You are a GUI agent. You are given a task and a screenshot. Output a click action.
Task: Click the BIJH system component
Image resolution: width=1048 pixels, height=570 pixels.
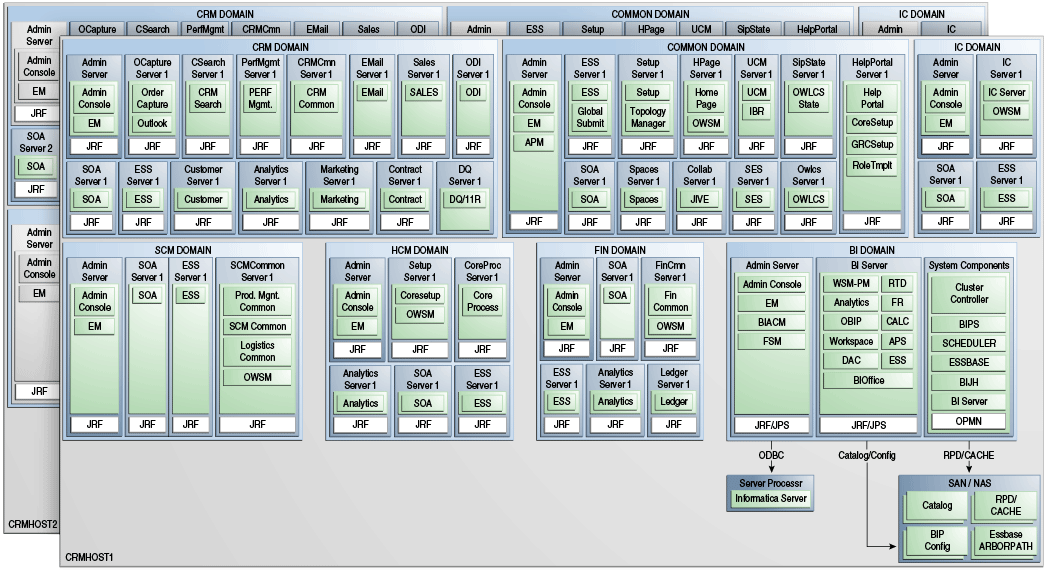coord(969,382)
